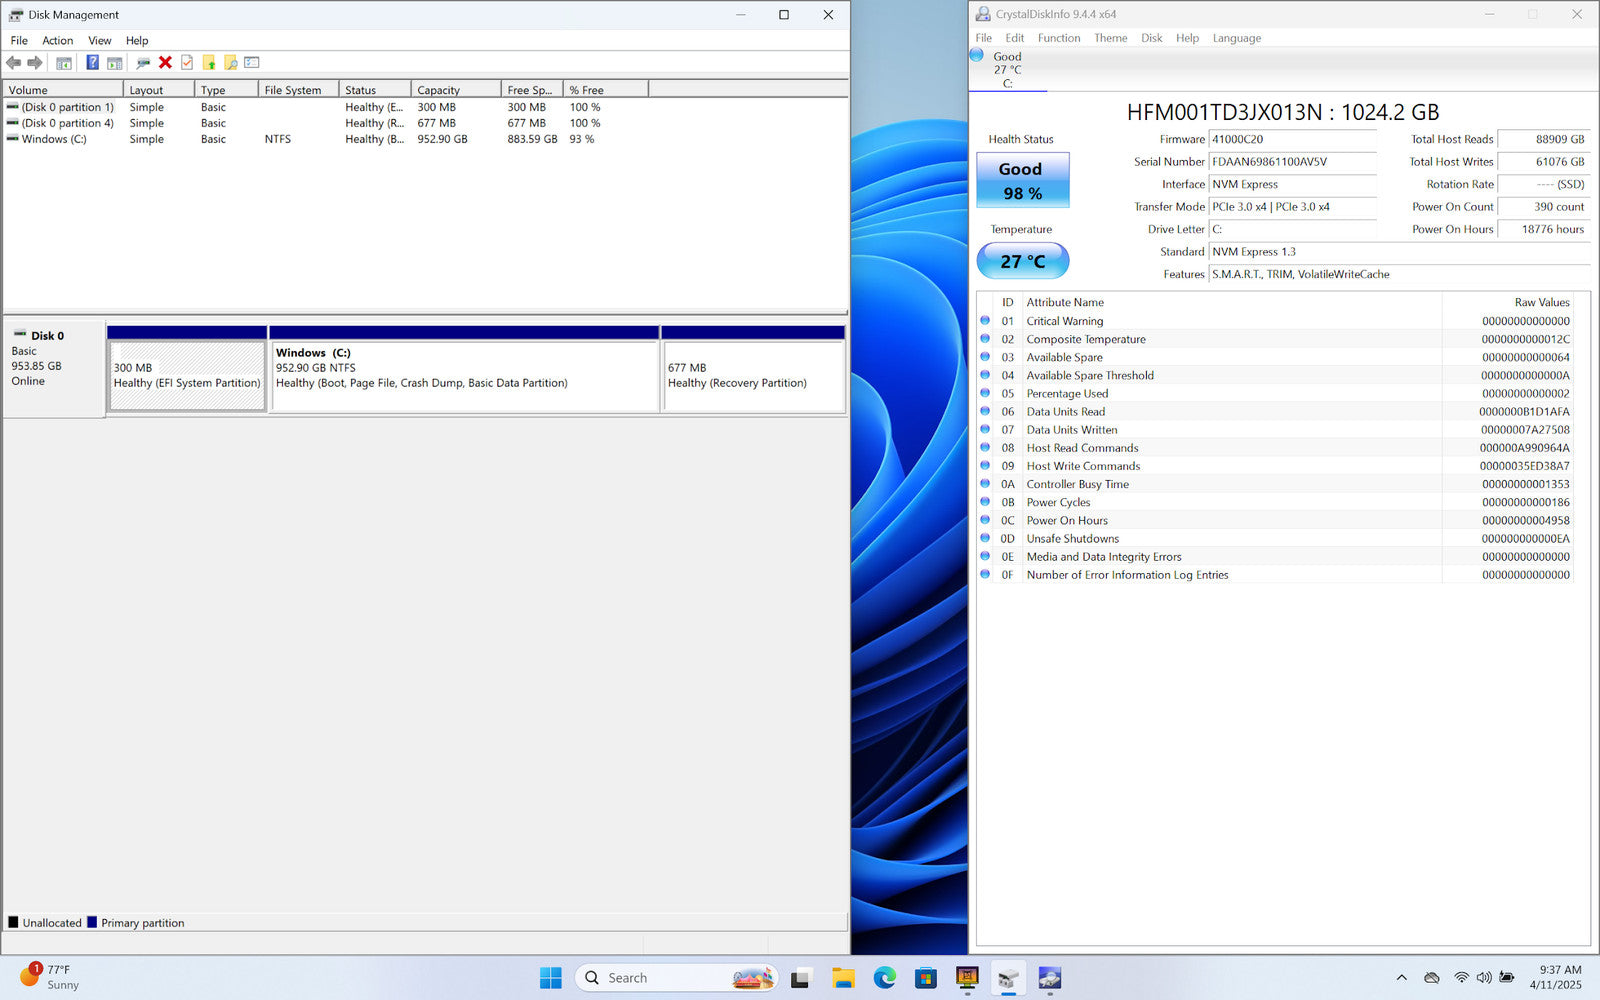The image size is (1600, 1000).
Task: Sort by the Volume column header
Action: [x=62, y=90]
